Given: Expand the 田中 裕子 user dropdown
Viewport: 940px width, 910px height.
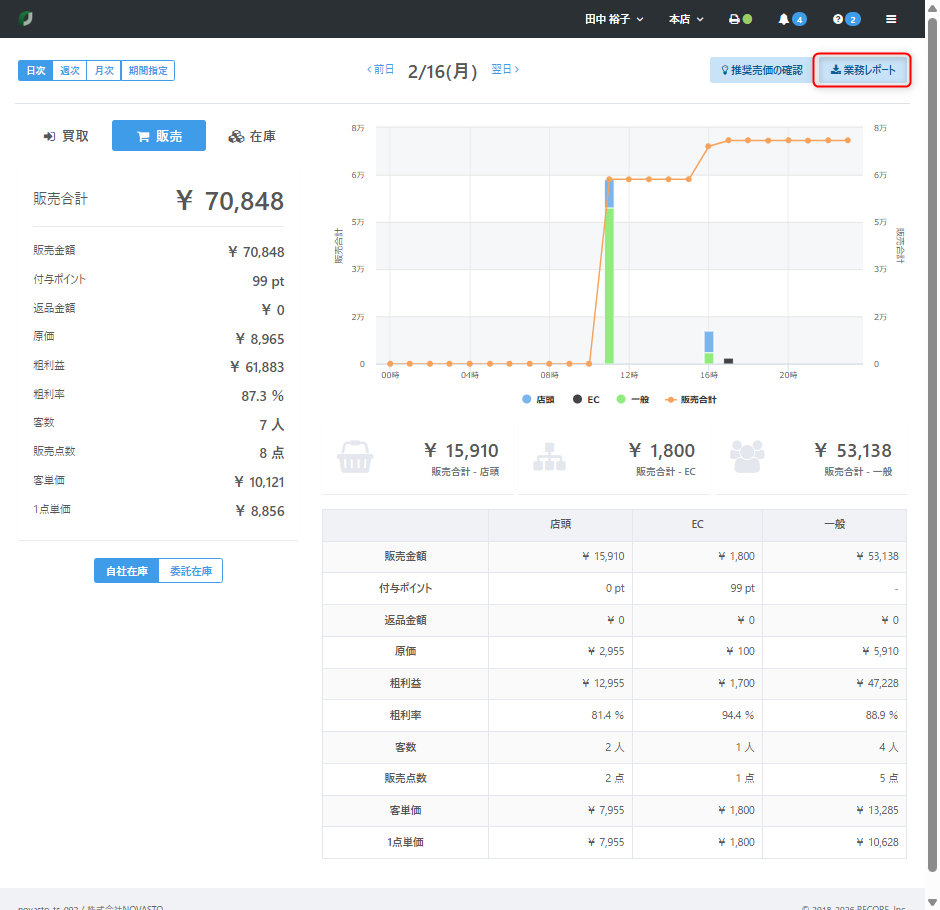Looking at the screenshot, I should 614,19.
